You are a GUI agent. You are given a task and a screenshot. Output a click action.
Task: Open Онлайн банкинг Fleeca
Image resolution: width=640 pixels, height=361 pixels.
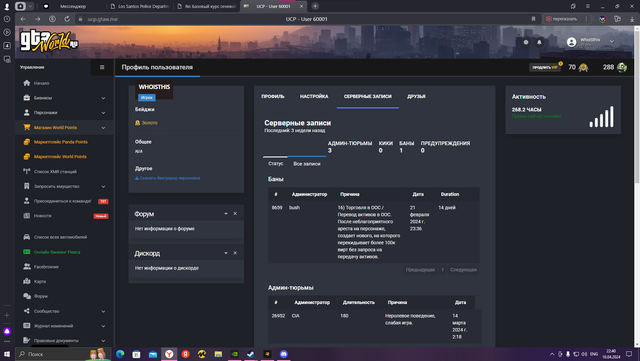pyautogui.click(x=57, y=252)
